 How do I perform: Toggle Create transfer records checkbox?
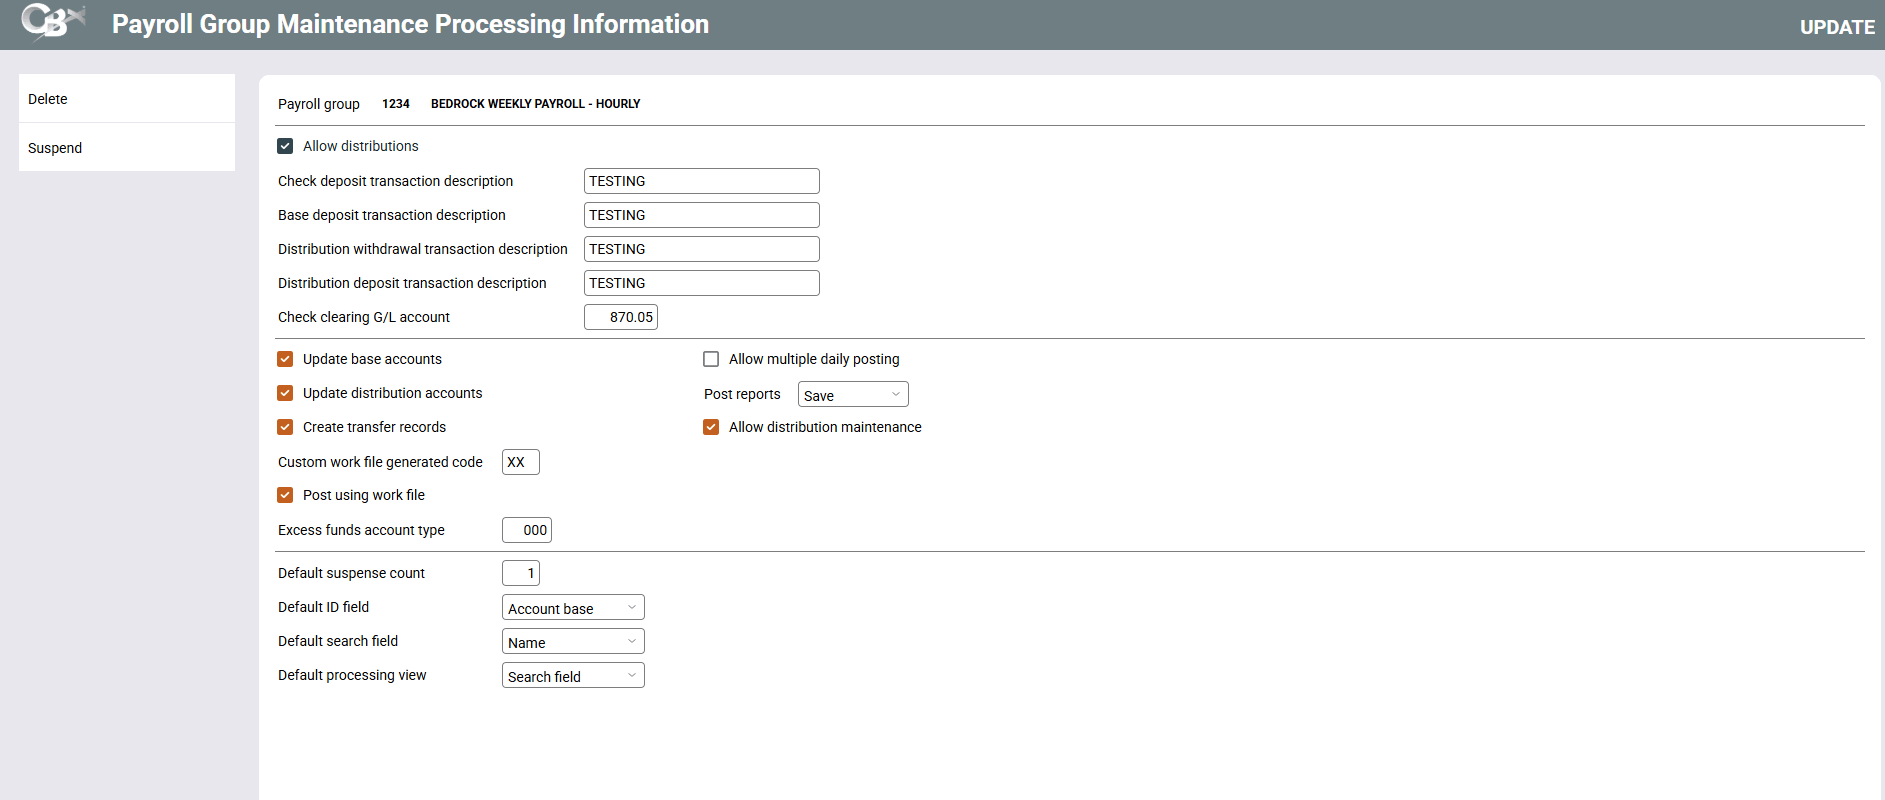(285, 427)
